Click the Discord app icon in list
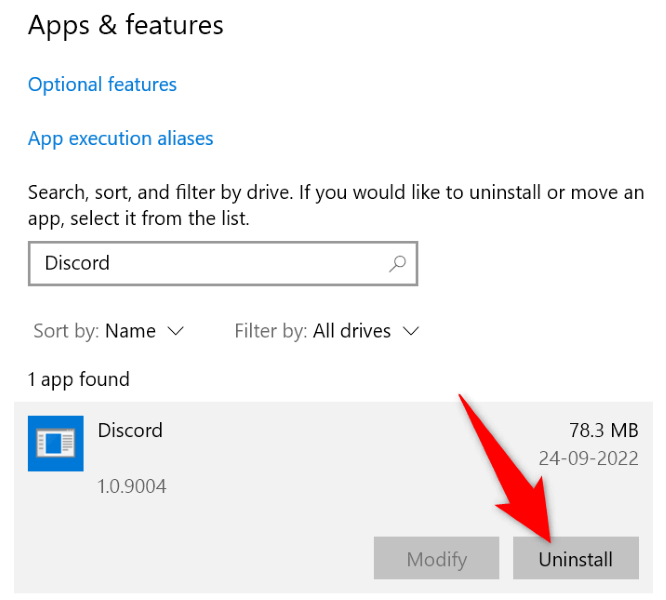666x600 pixels. point(56,444)
